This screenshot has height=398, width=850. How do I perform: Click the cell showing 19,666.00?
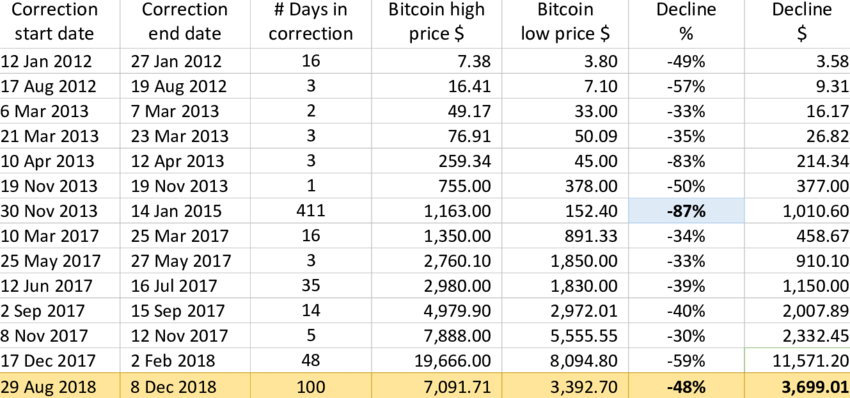coord(436,360)
